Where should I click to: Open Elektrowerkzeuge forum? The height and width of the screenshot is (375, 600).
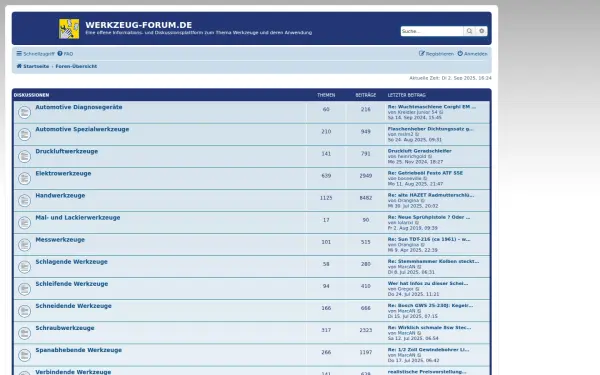click(x=63, y=173)
